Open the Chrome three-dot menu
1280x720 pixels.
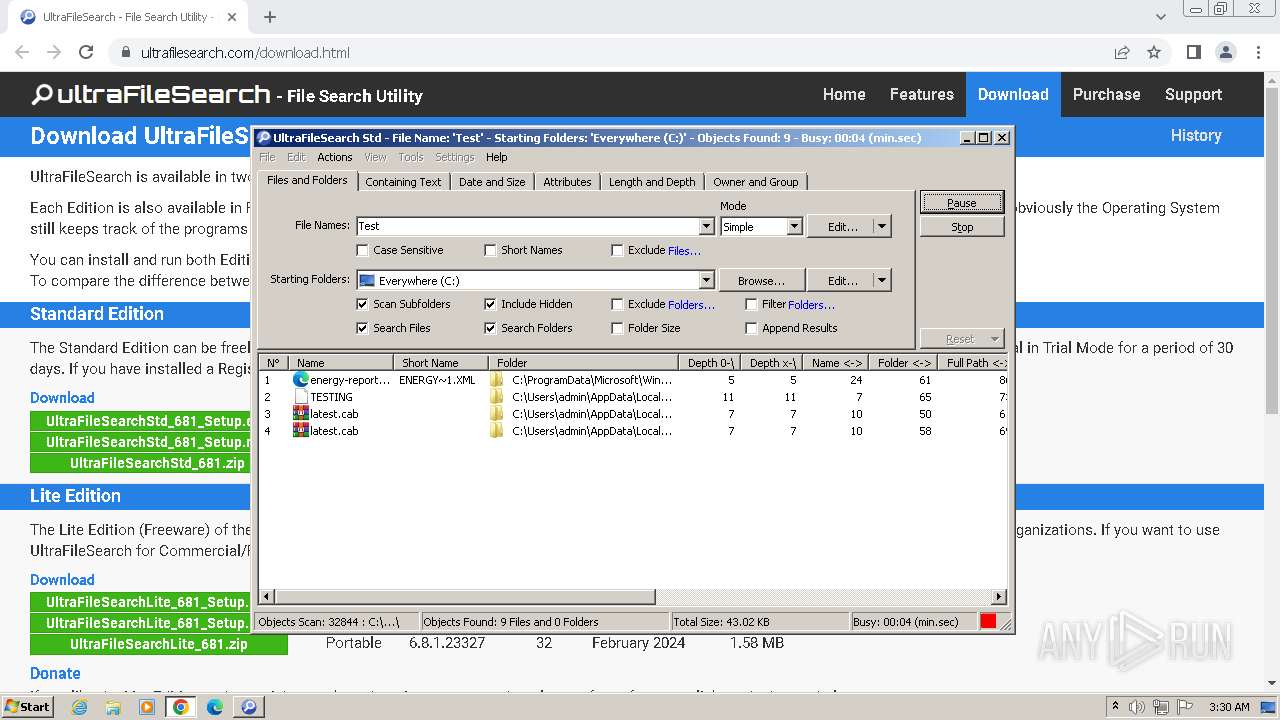coord(1258,52)
